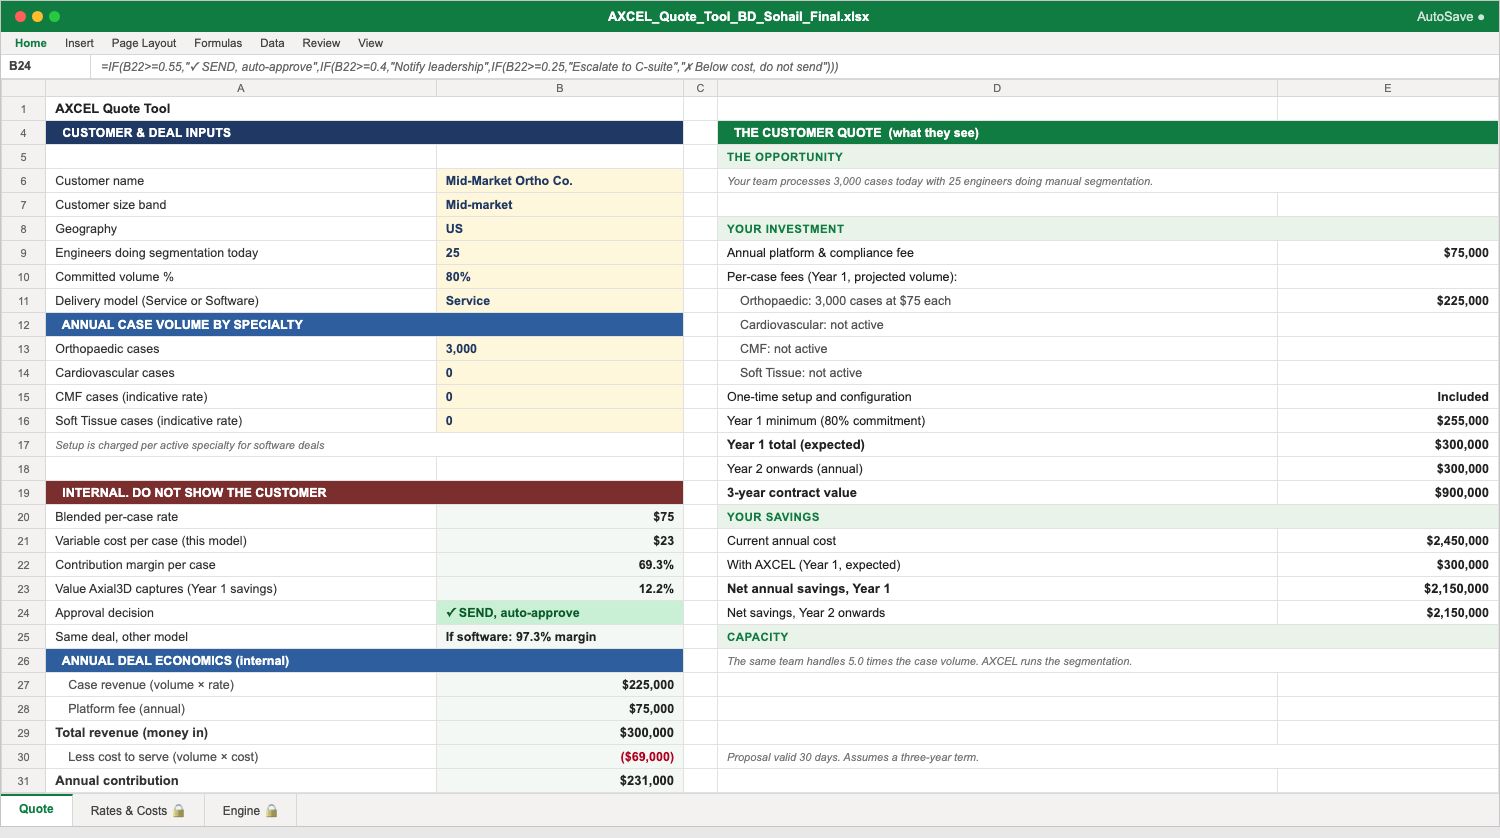This screenshot has height=838, width=1500.
Task: Select the SEND, auto-approve decision cell
Action: pyautogui.click(x=560, y=613)
